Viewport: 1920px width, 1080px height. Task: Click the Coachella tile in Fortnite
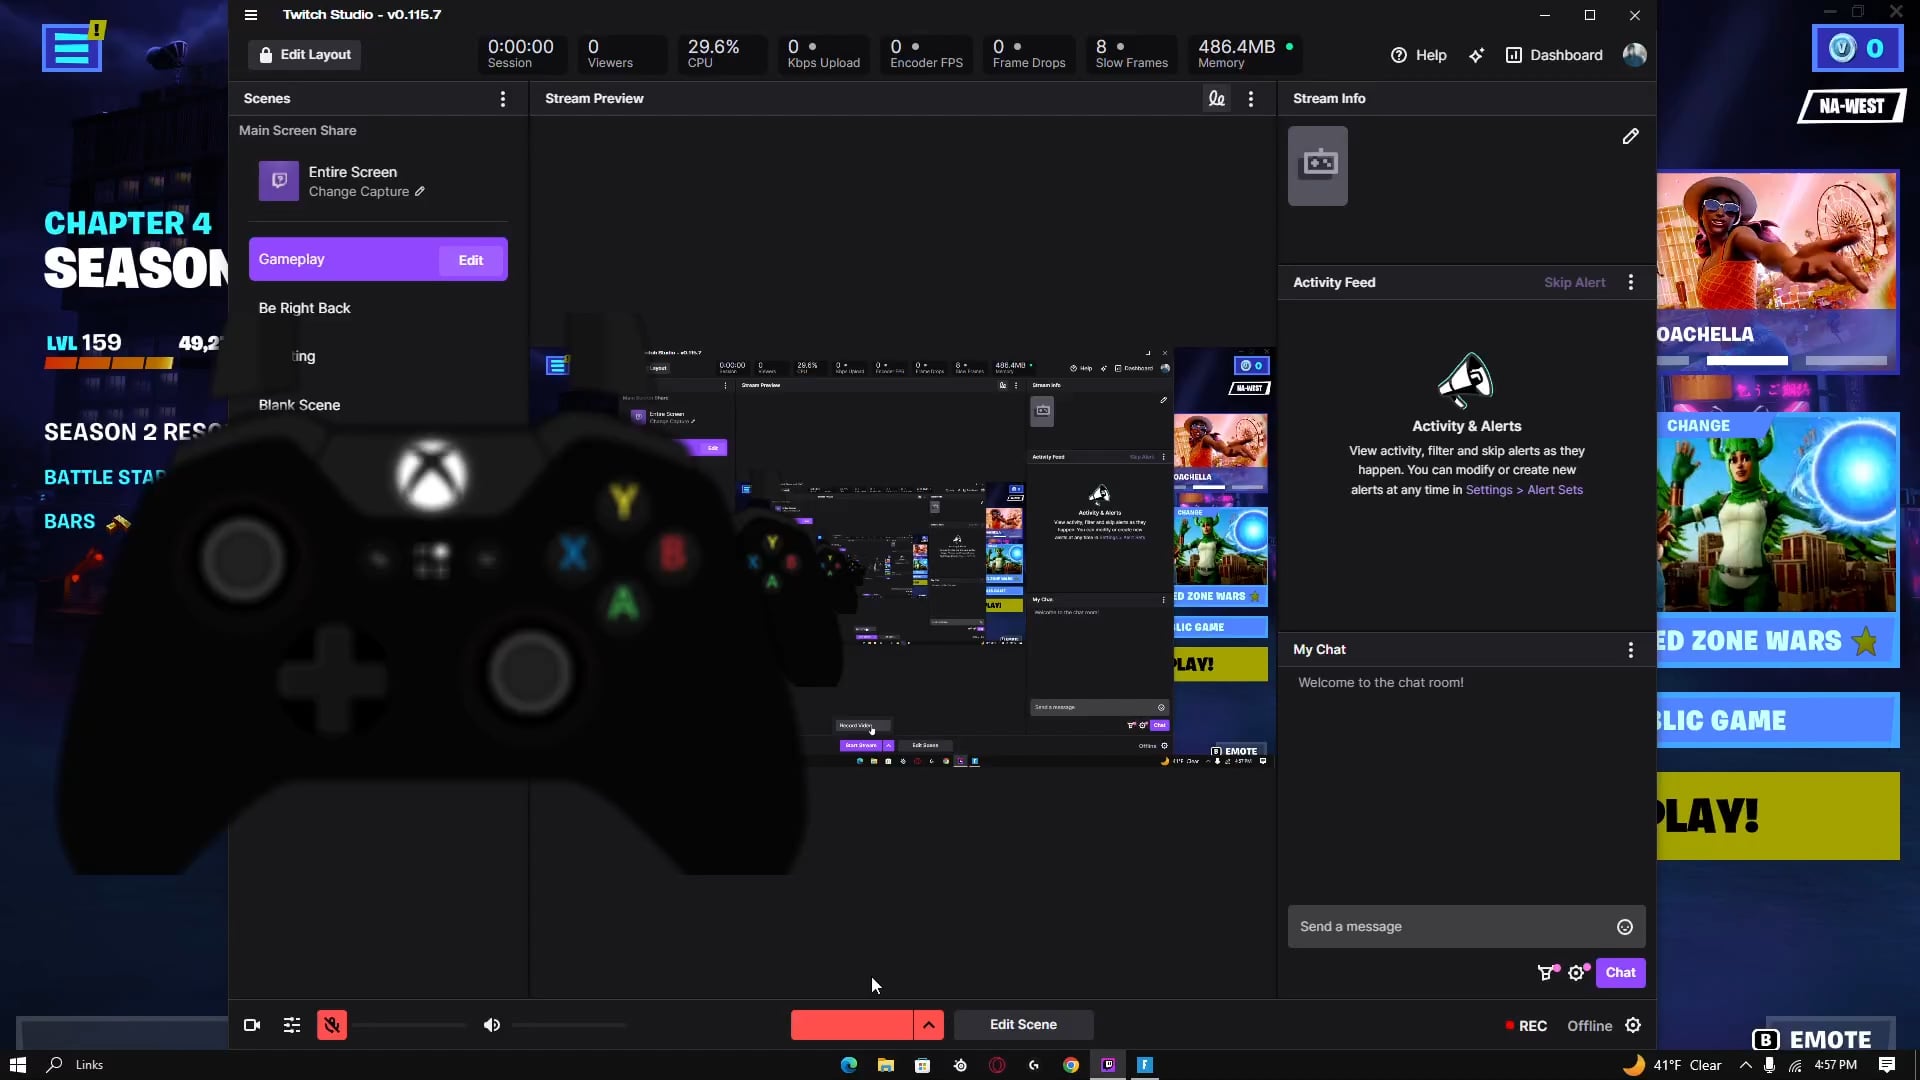click(x=1777, y=272)
